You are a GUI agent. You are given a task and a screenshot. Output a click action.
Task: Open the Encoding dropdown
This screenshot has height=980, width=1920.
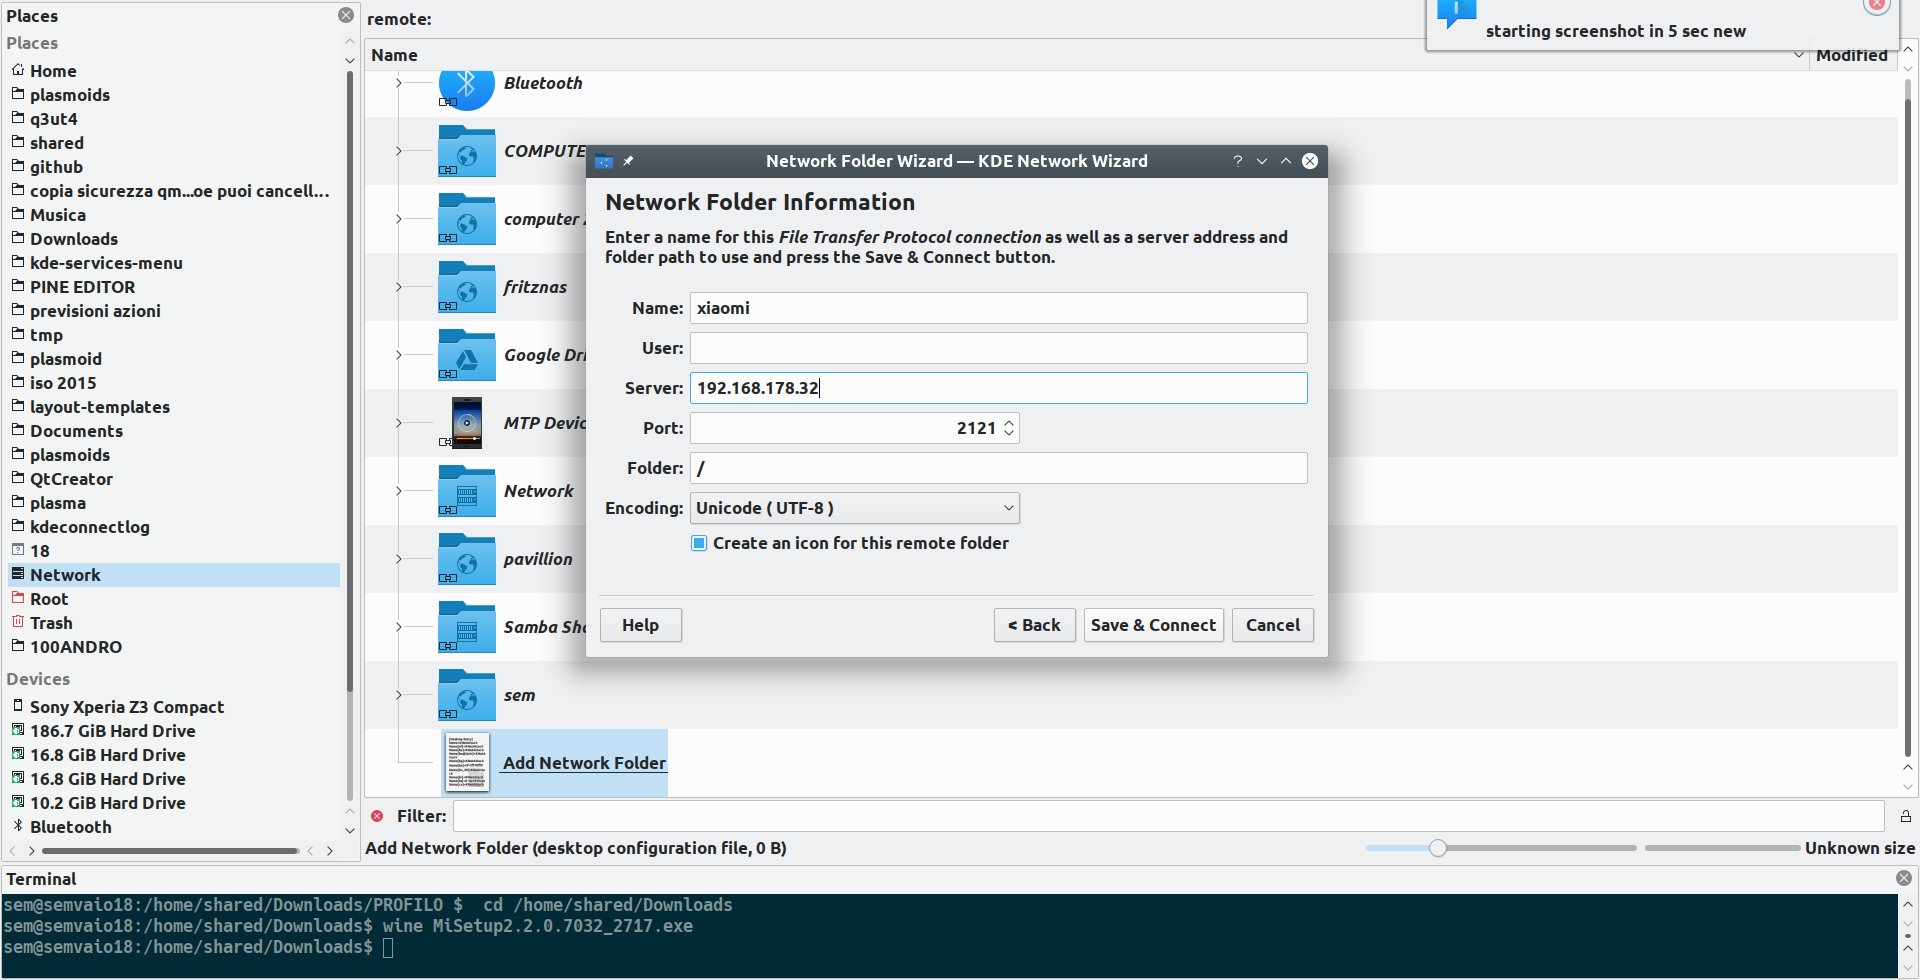pyautogui.click(x=855, y=508)
